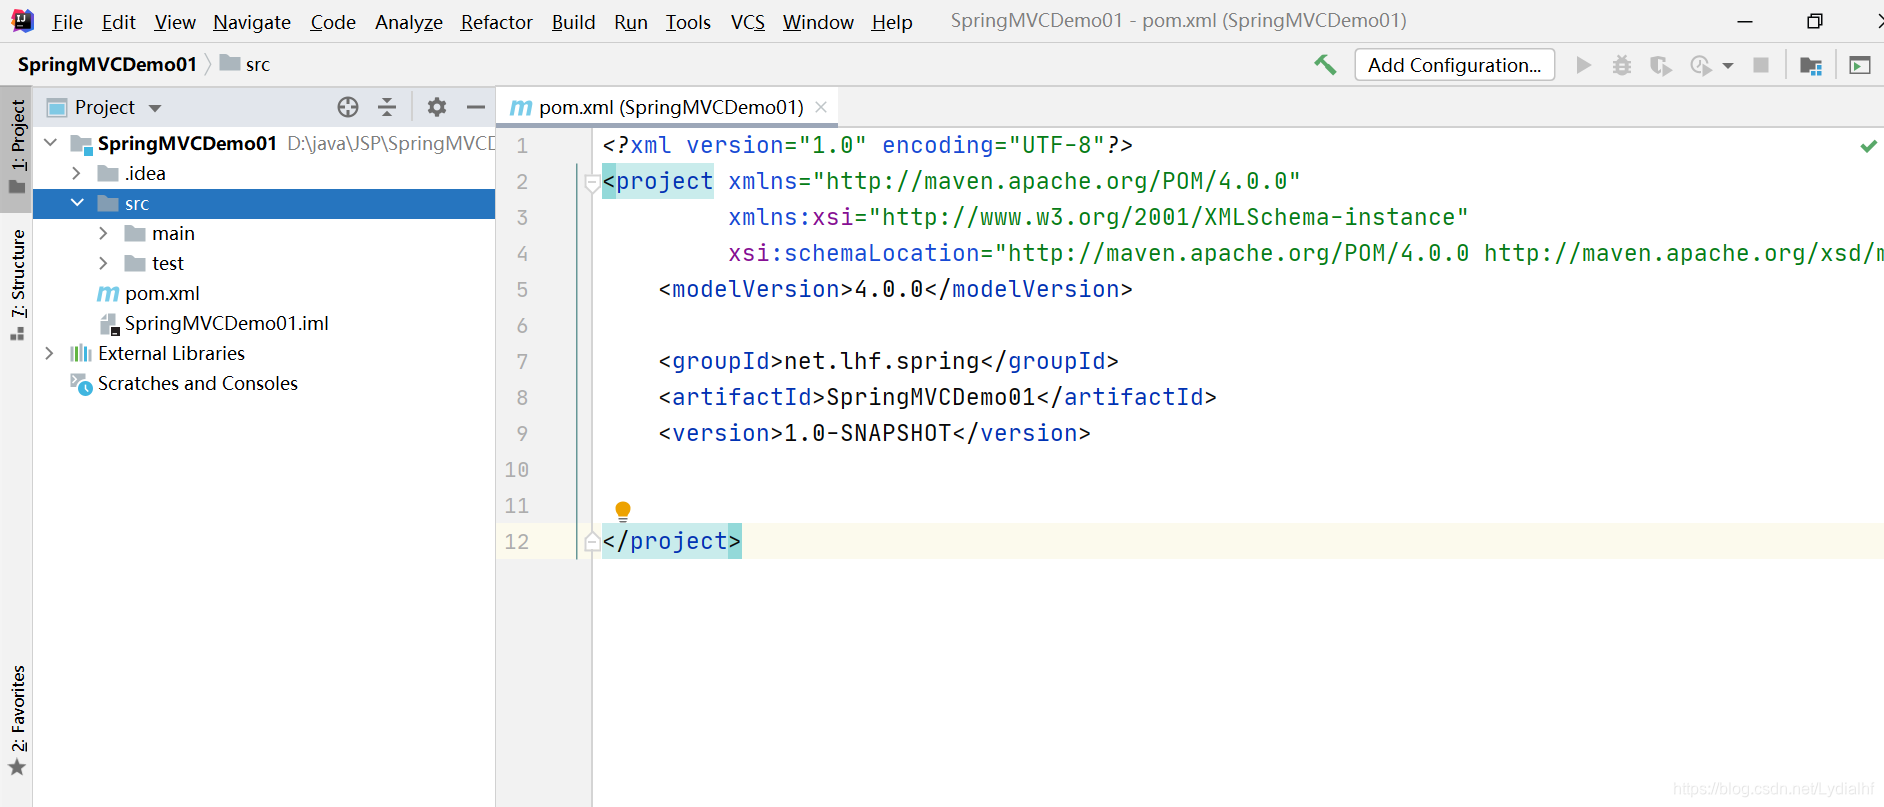The width and height of the screenshot is (1884, 807).
Task: Open the Build menu
Action: point(573,22)
